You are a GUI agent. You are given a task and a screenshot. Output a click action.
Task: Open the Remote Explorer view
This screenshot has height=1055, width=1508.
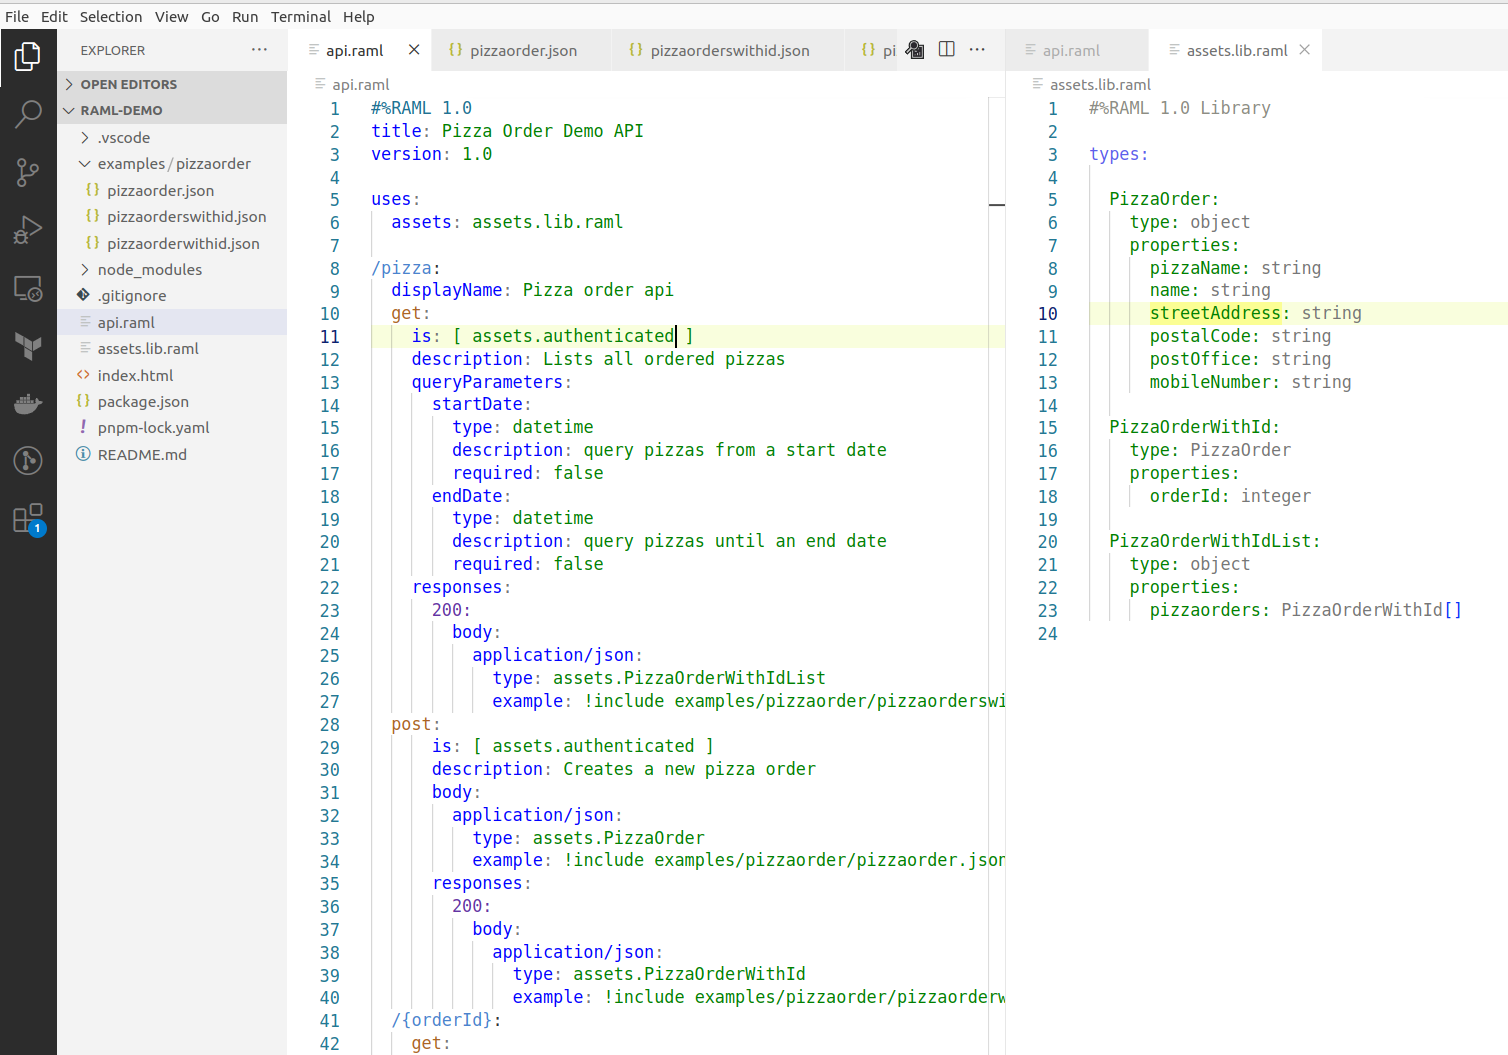click(x=28, y=288)
